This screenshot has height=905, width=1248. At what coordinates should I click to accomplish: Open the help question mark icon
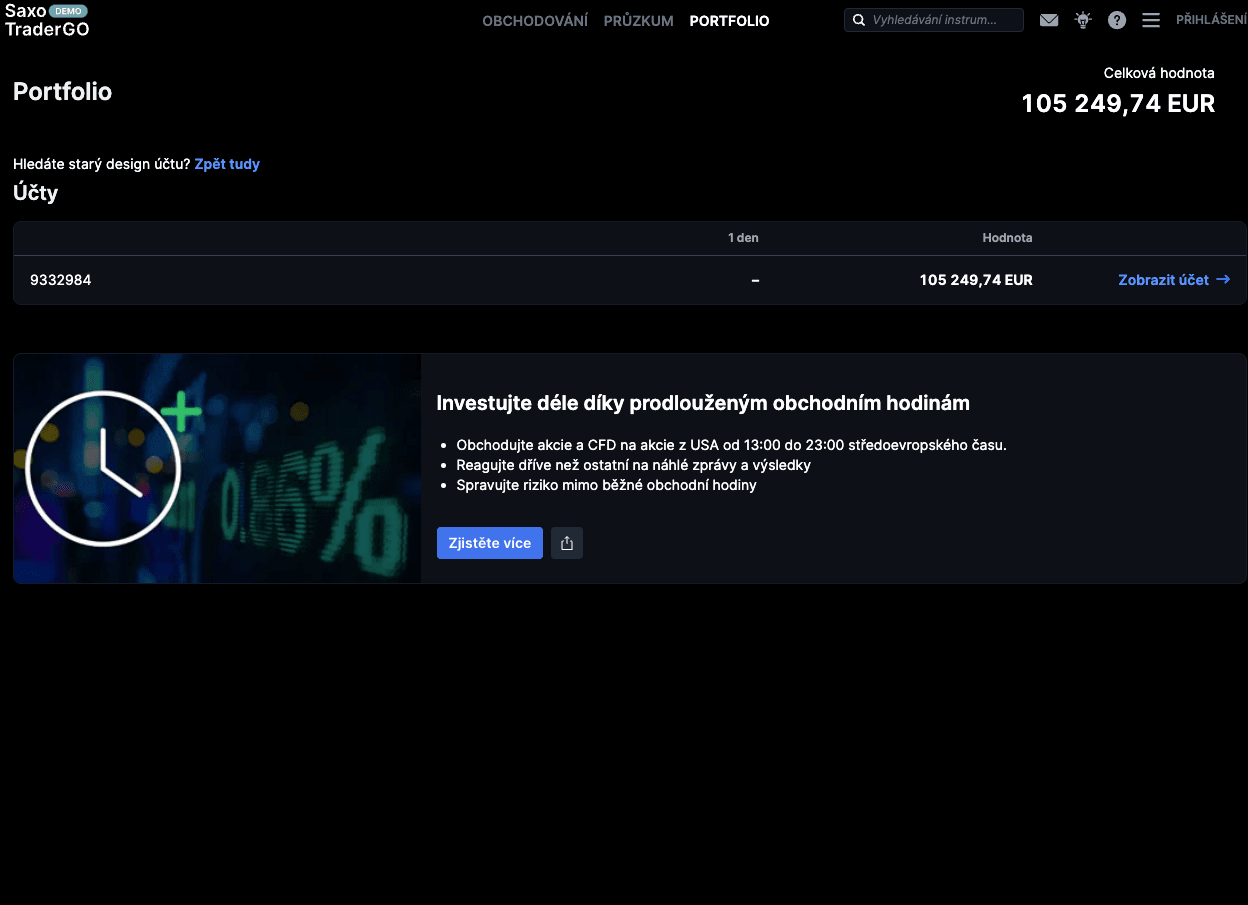[x=1116, y=20]
